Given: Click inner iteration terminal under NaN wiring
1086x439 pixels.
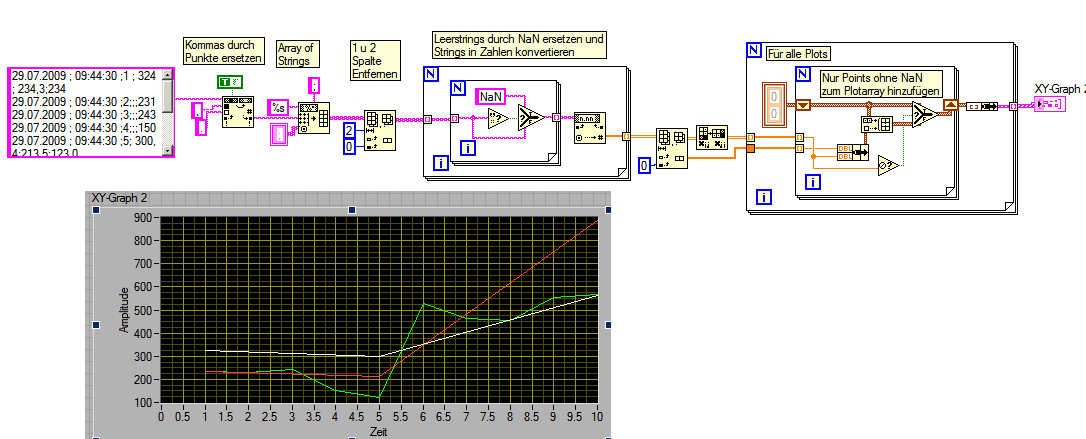Looking at the screenshot, I should [469, 147].
